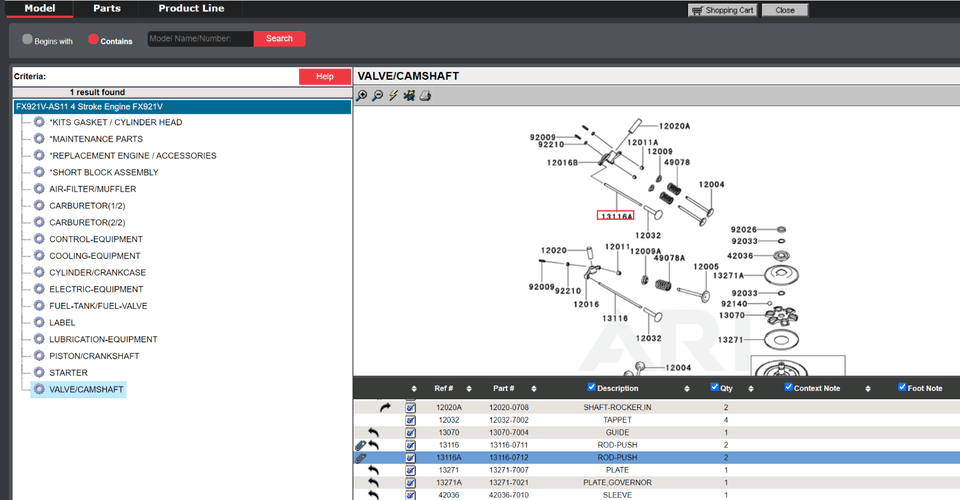Zoom in on the parts diagram
Viewport: 960px width, 500px height.
click(362, 95)
